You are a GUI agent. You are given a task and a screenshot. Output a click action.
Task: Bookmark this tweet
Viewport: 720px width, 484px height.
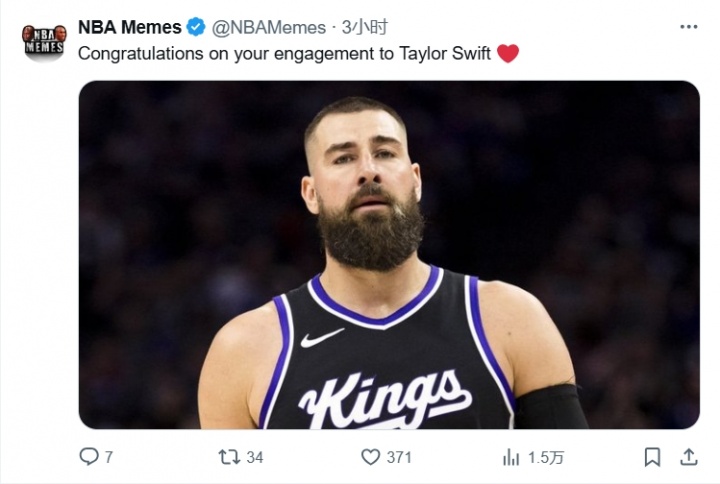point(652,457)
